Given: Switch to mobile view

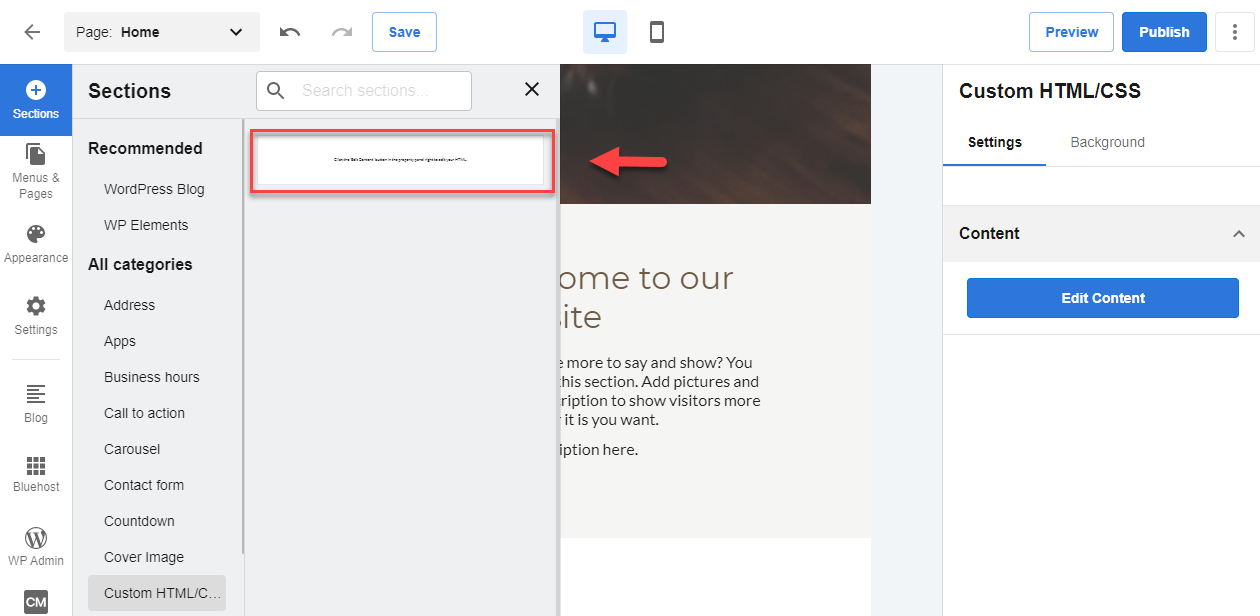Looking at the screenshot, I should (657, 32).
